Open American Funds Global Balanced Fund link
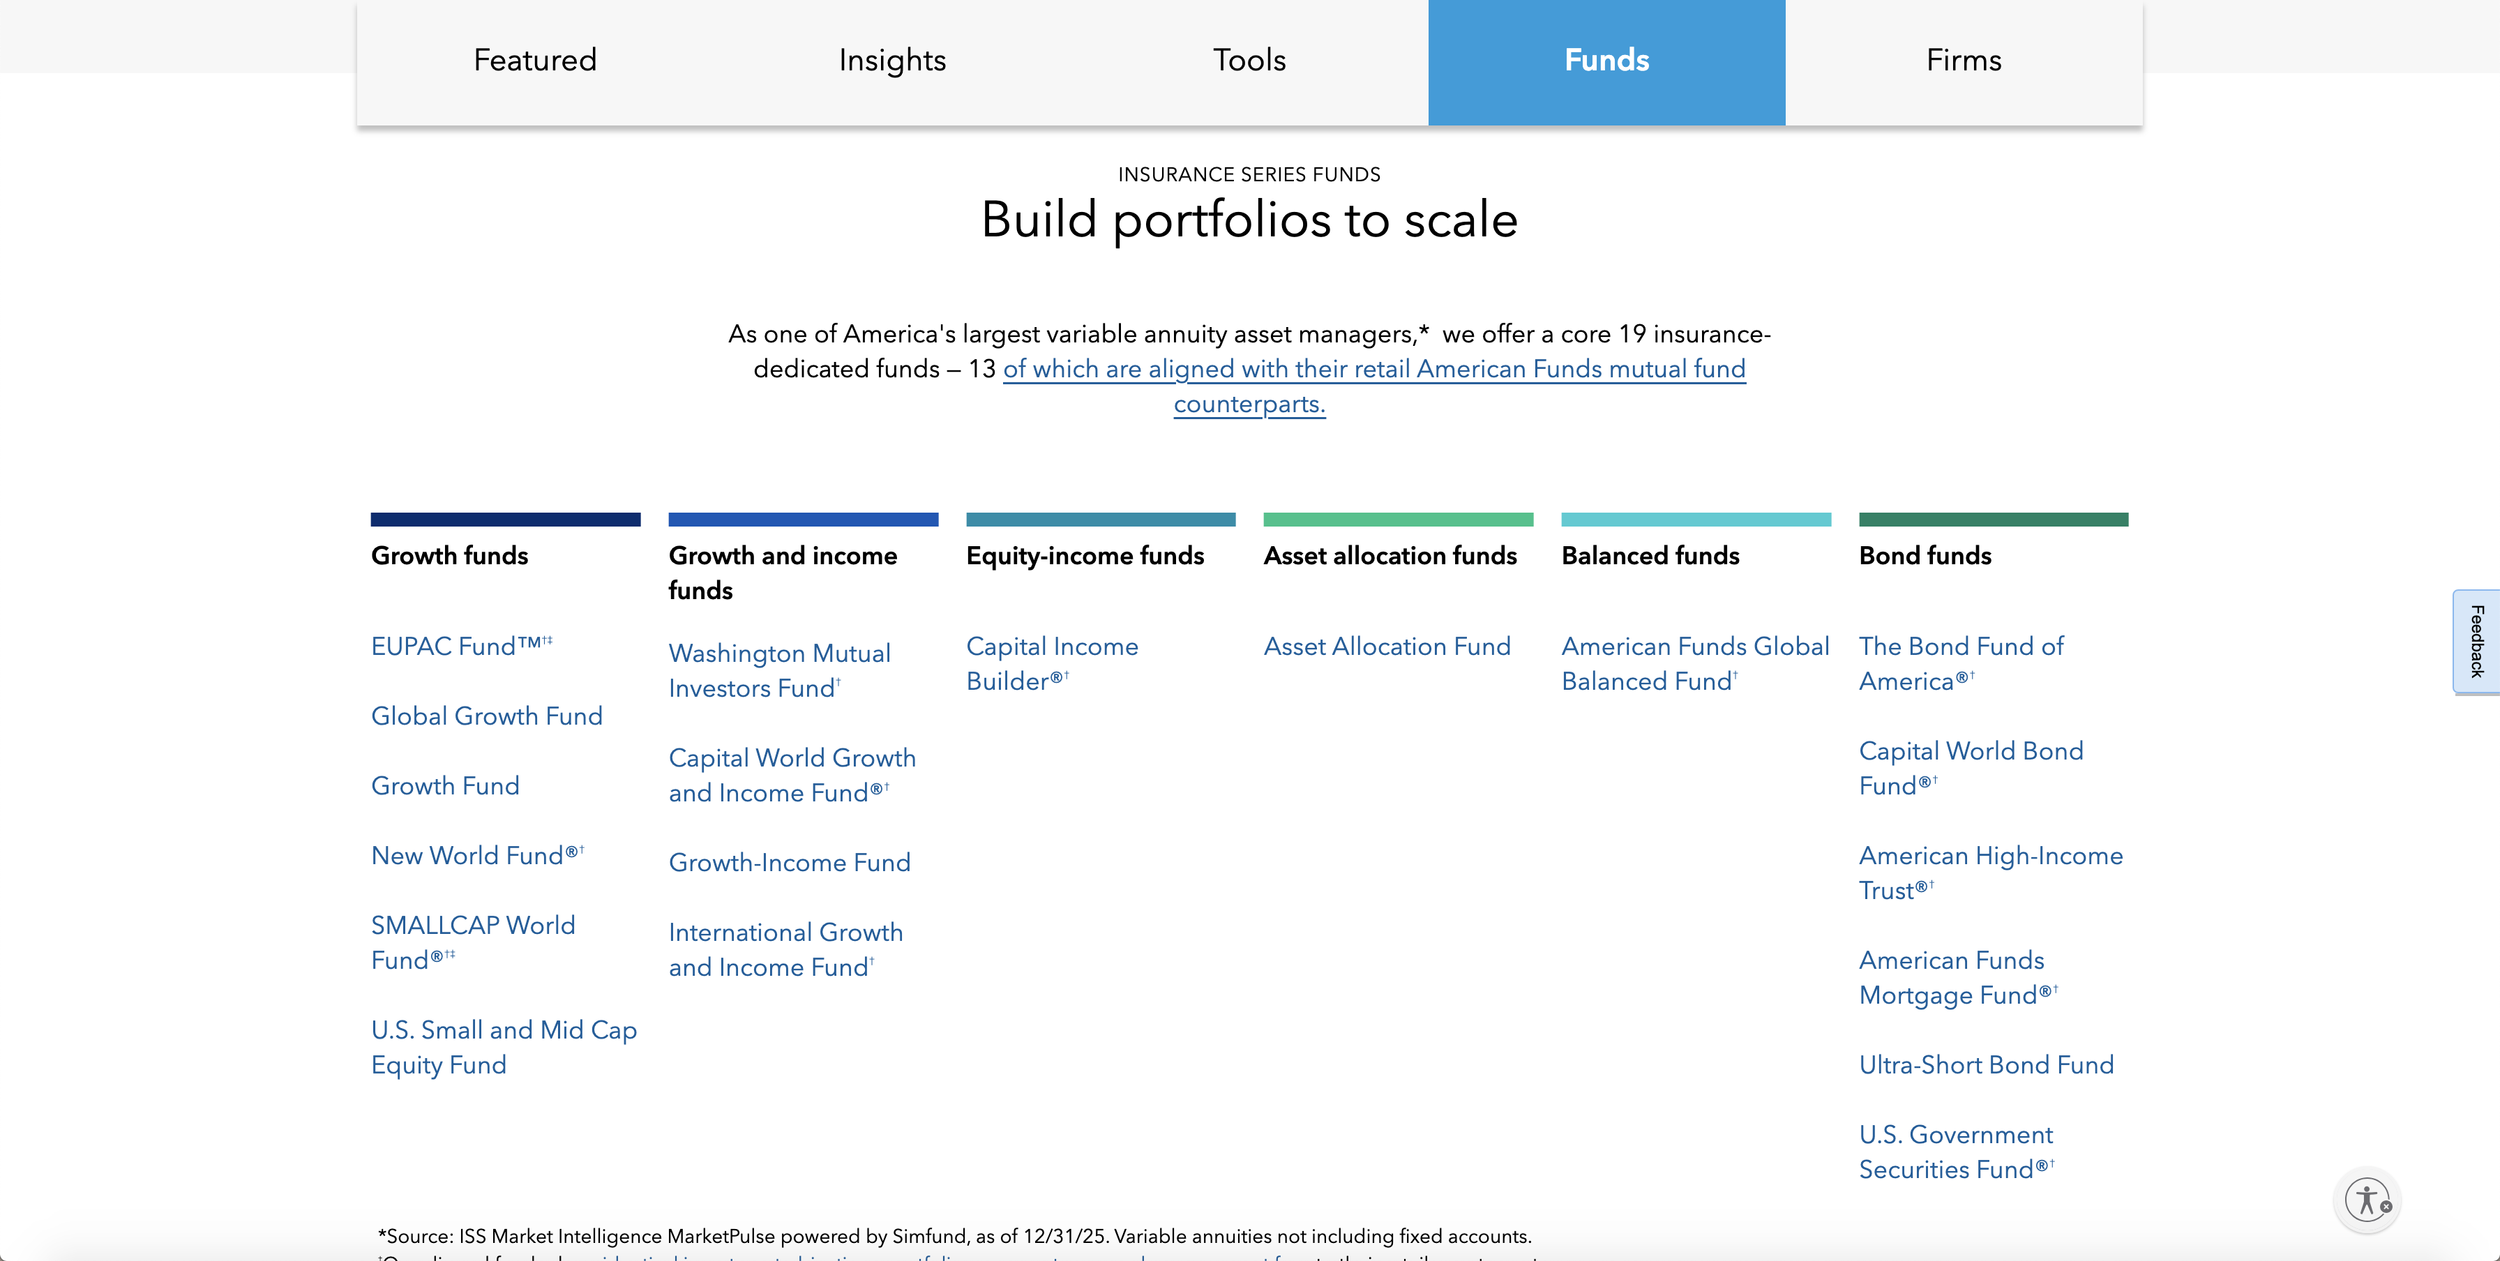Image resolution: width=2500 pixels, height=1261 pixels. (x=1696, y=664)
